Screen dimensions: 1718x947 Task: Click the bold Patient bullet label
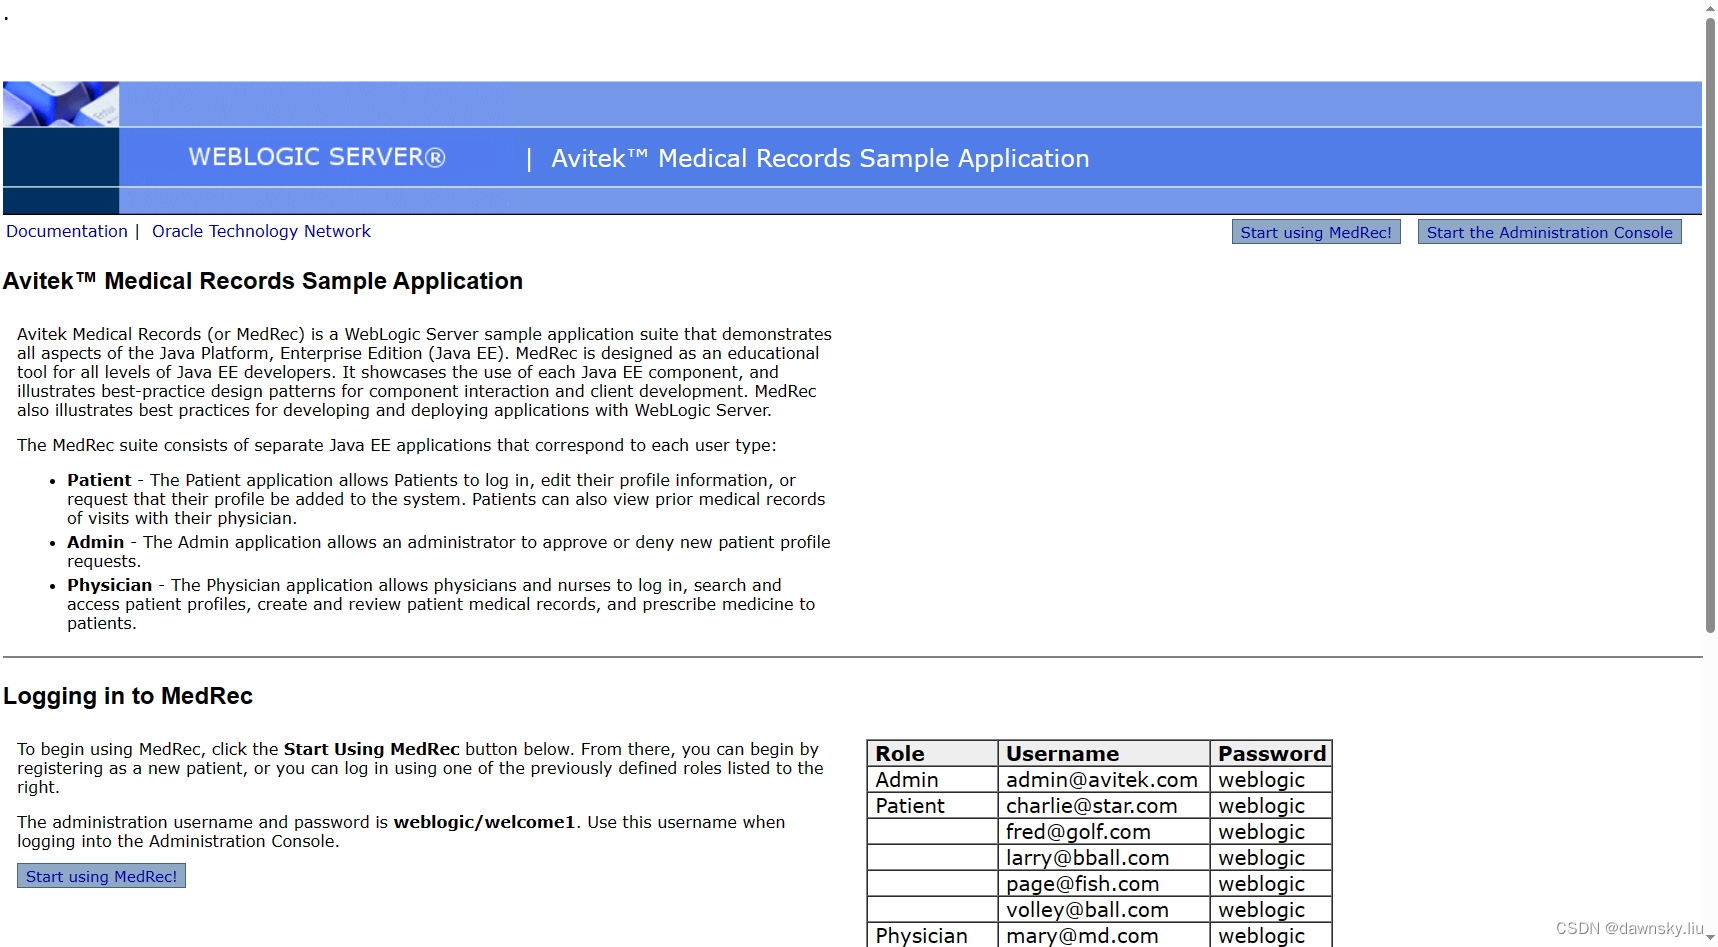tap(99, 480)
